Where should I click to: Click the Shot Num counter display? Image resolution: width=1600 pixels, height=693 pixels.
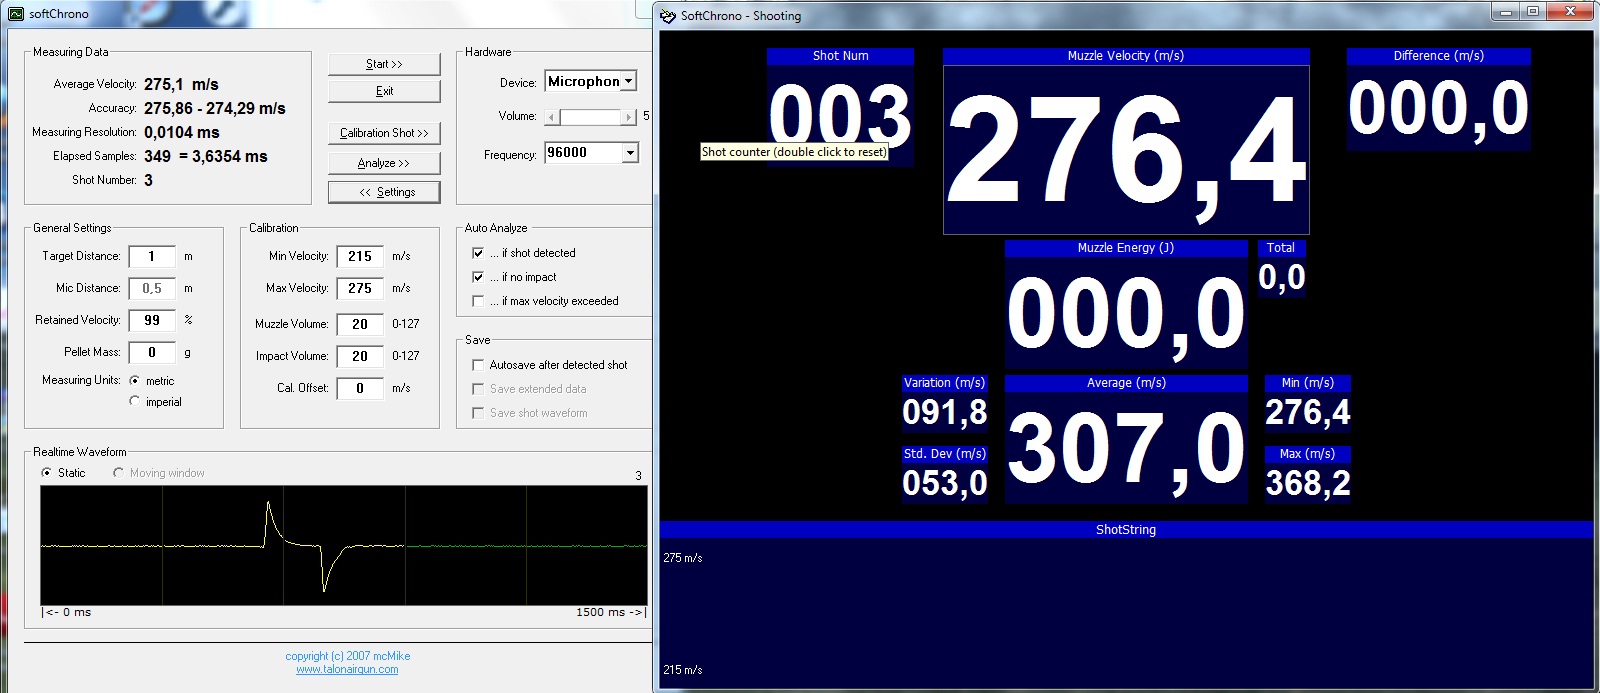pos(840,112)
